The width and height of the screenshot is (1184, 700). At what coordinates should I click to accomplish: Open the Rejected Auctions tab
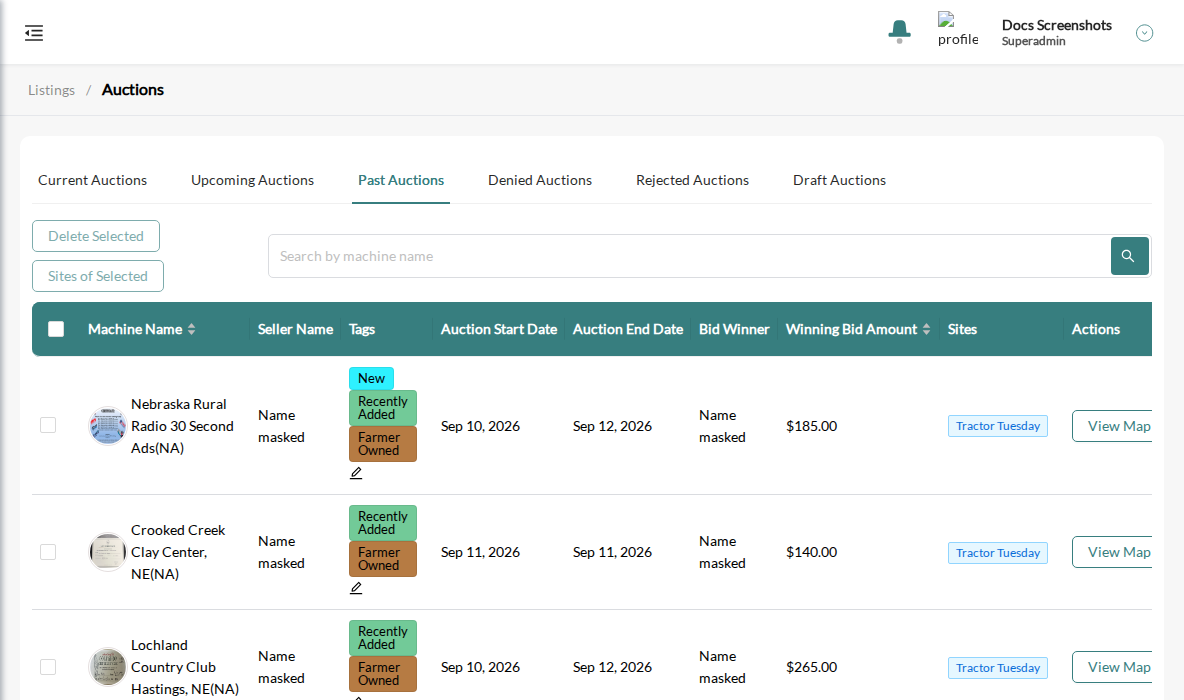[692, 180]
